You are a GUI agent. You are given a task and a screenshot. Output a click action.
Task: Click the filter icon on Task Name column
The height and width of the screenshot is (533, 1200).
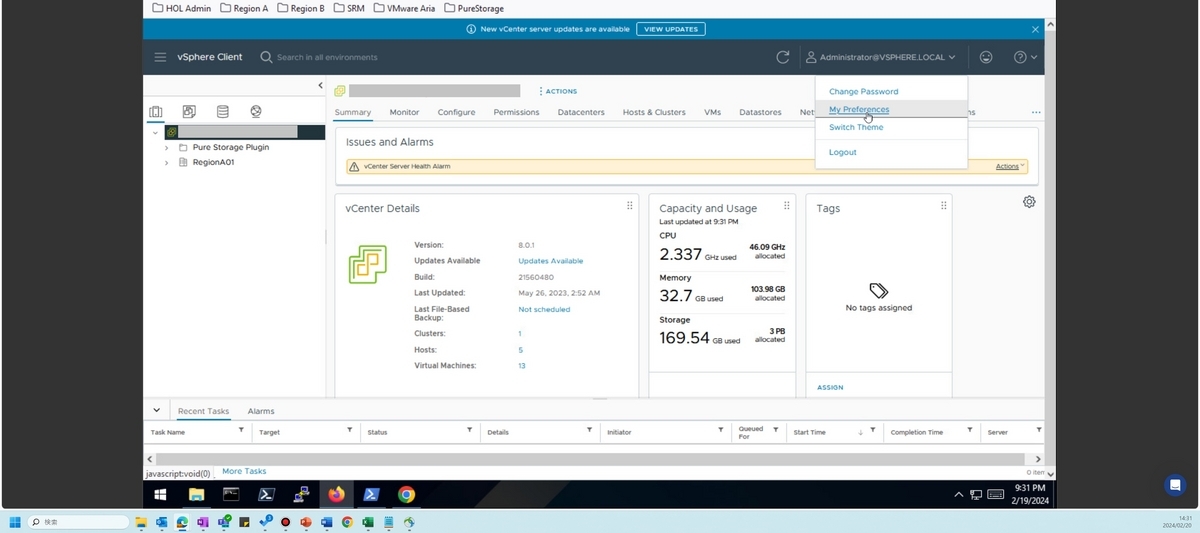click(x=241, y=430)
